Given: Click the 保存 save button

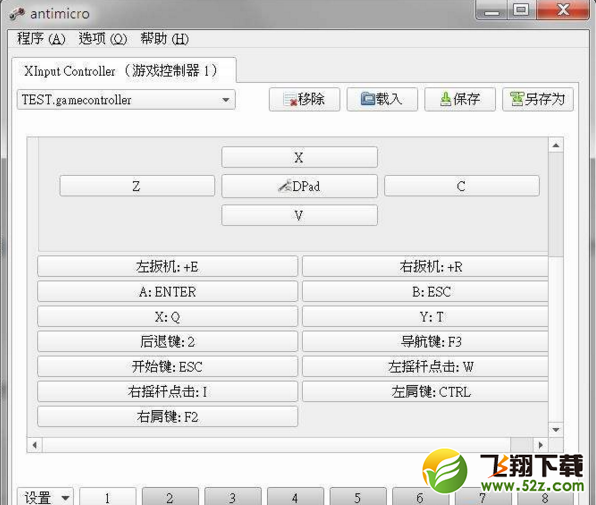Looking at the screenshot, I should pyautogui.click(x=460, y=100).
